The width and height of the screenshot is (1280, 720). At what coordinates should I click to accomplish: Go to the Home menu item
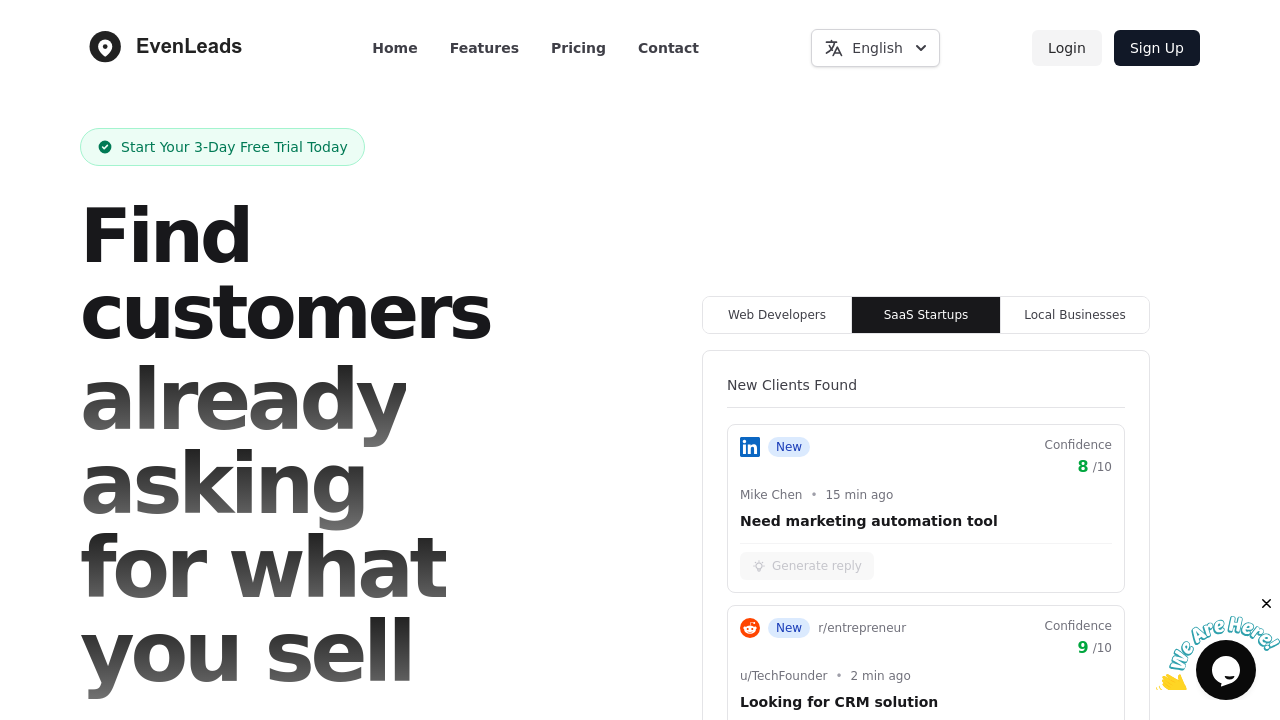coord(395,48)
